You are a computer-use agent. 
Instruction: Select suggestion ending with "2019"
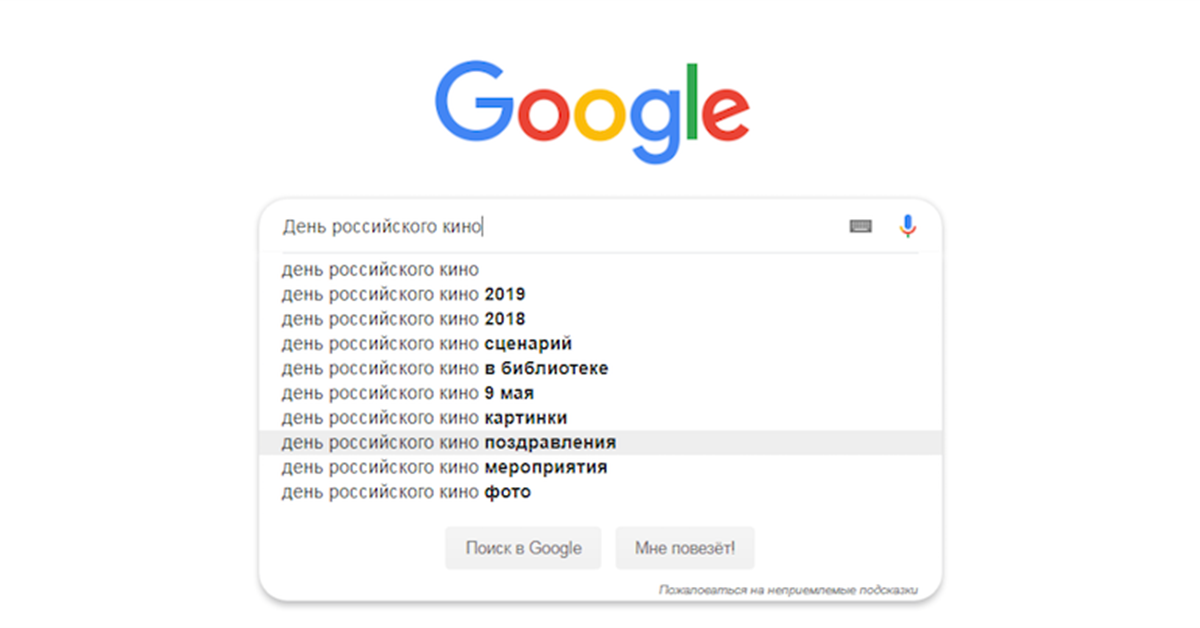point(403,295)
